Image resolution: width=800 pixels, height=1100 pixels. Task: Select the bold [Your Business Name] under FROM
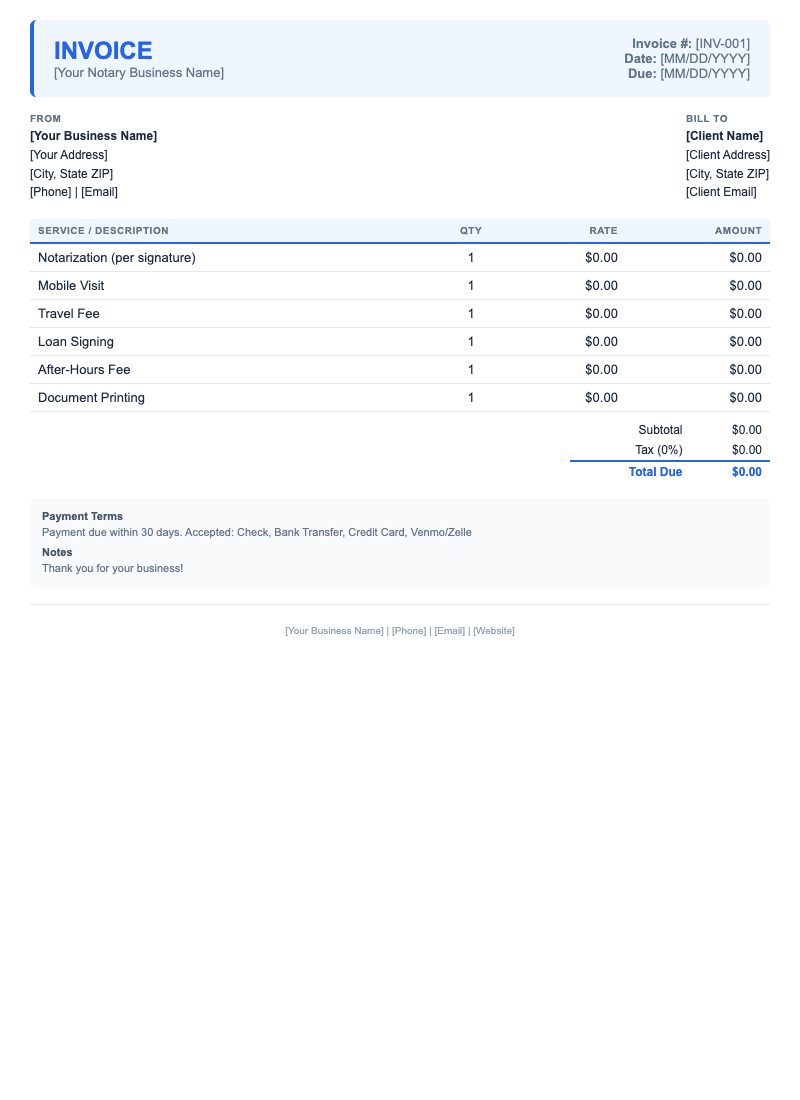[x=93, y=136]
